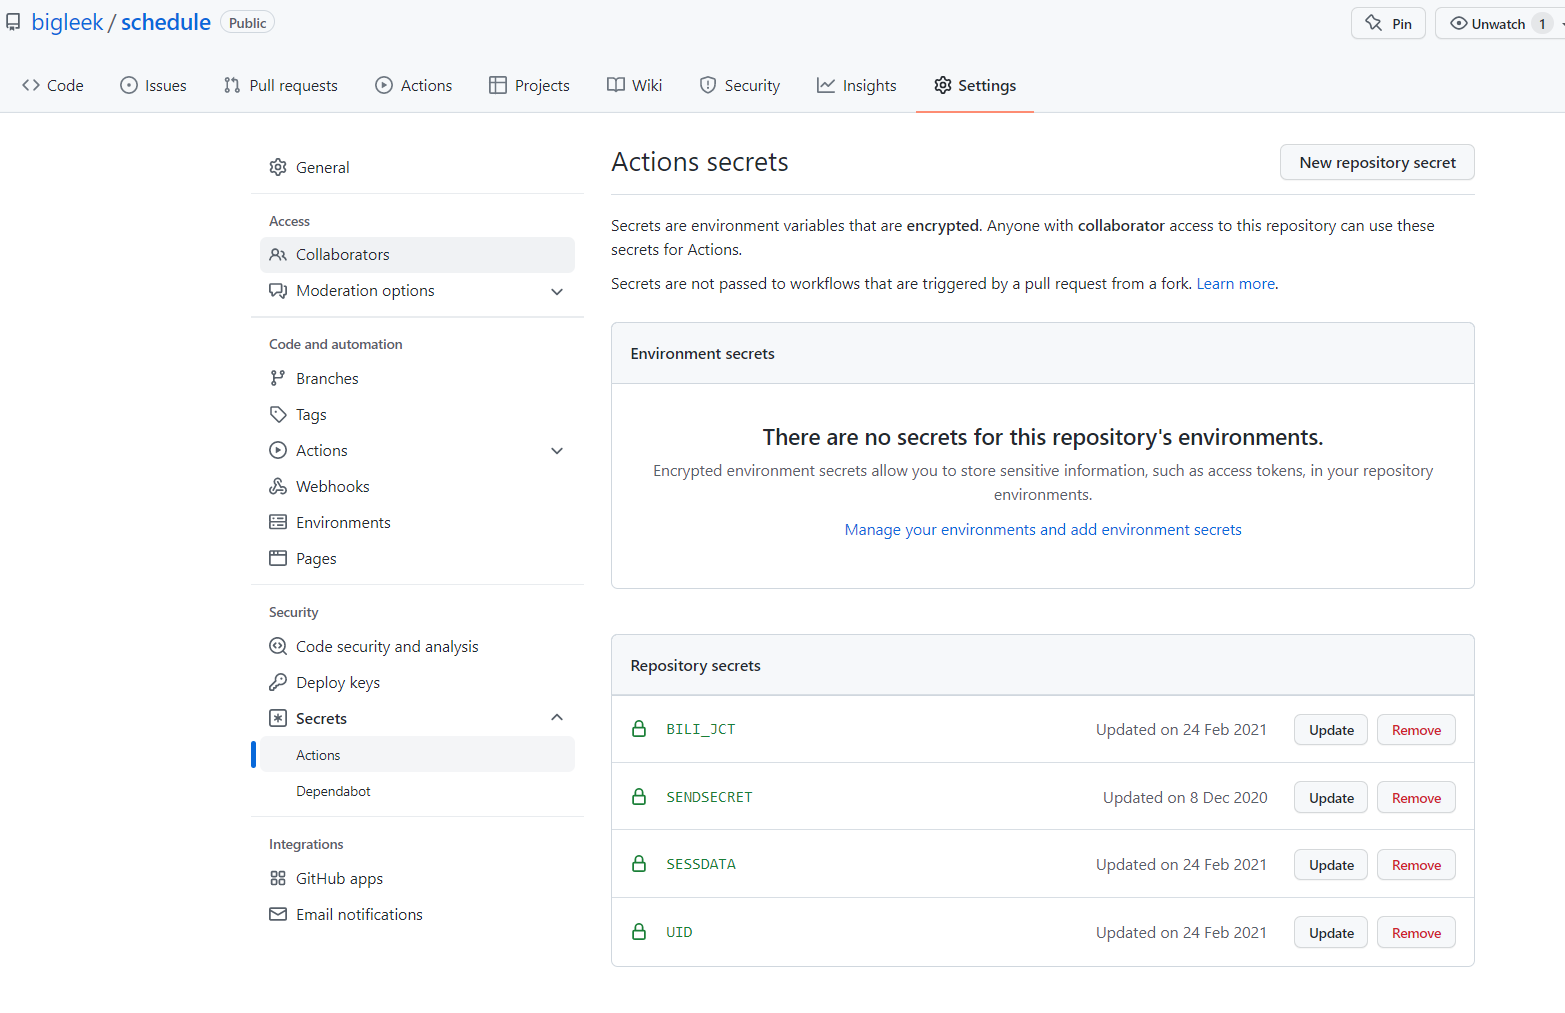The image size is (1565, 1013).
Task: Remove the UID secret
Action: 1416,933
